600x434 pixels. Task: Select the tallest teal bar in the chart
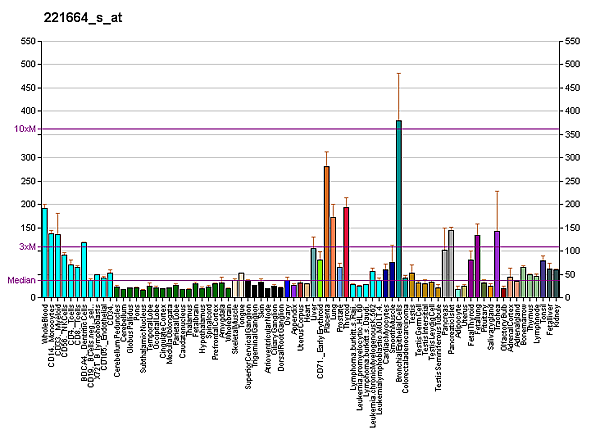click(399, 208)
